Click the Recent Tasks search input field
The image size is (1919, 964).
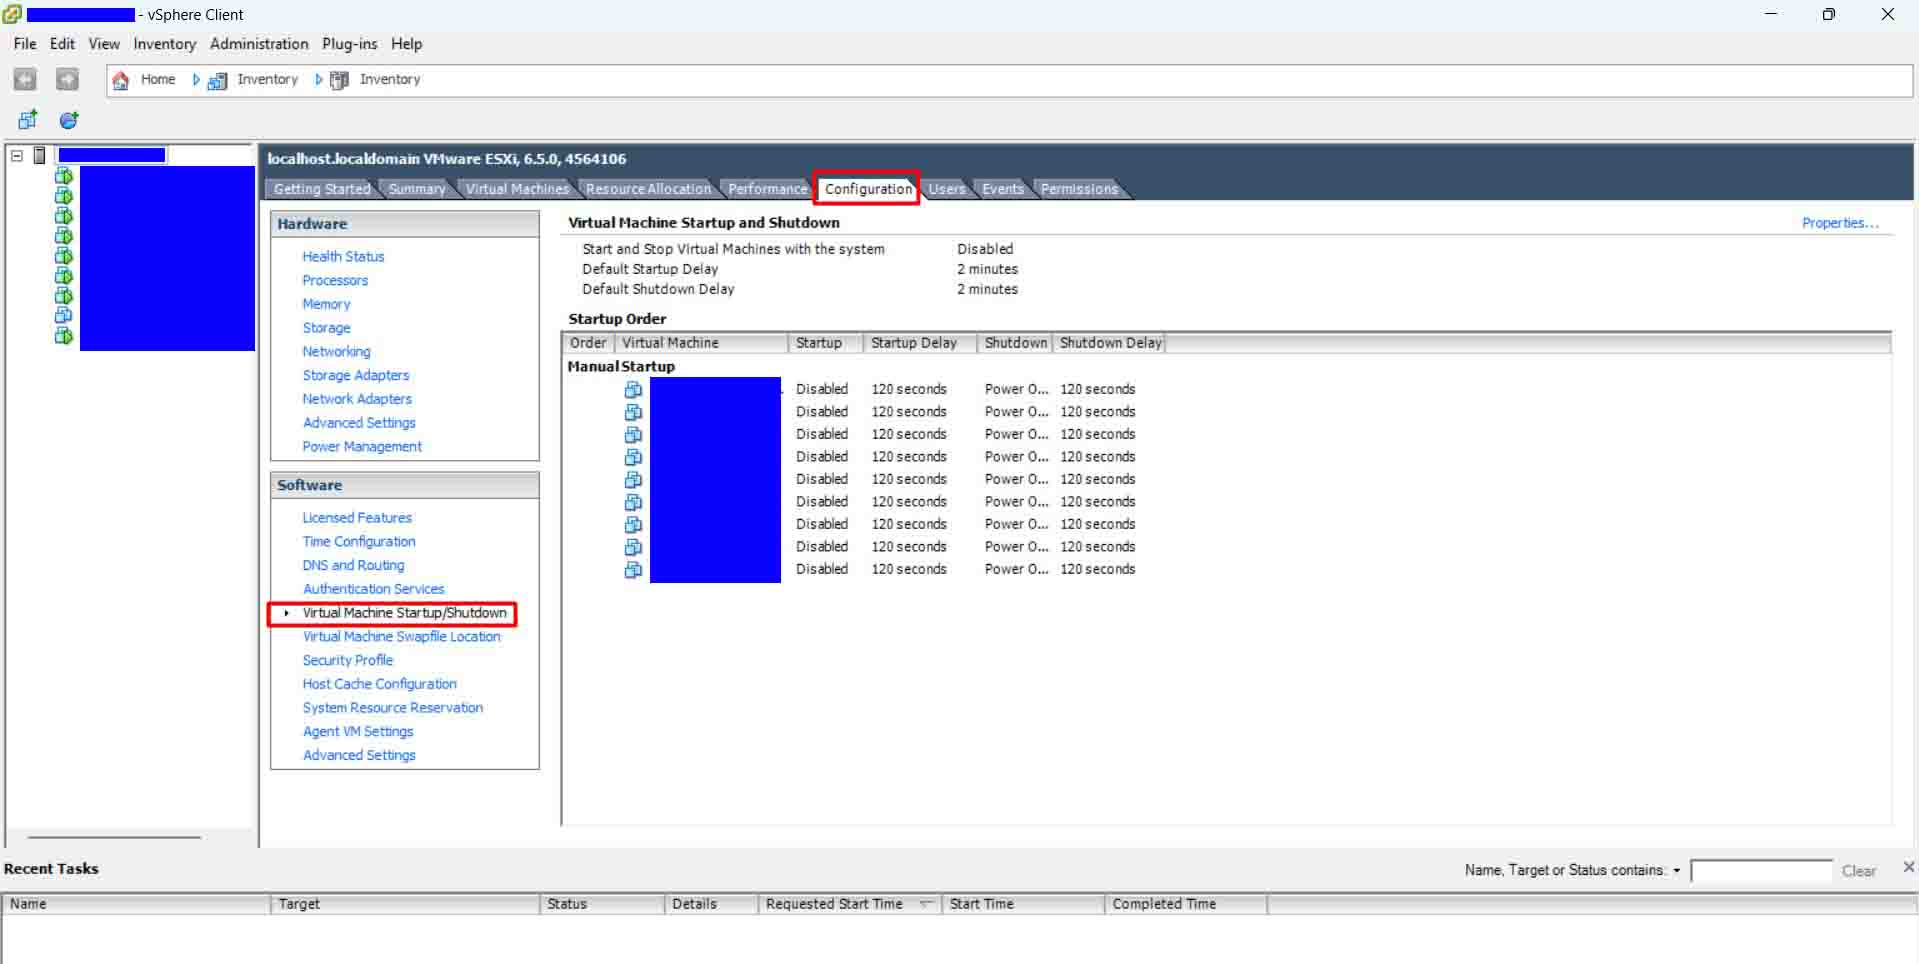coord(1760,871)
